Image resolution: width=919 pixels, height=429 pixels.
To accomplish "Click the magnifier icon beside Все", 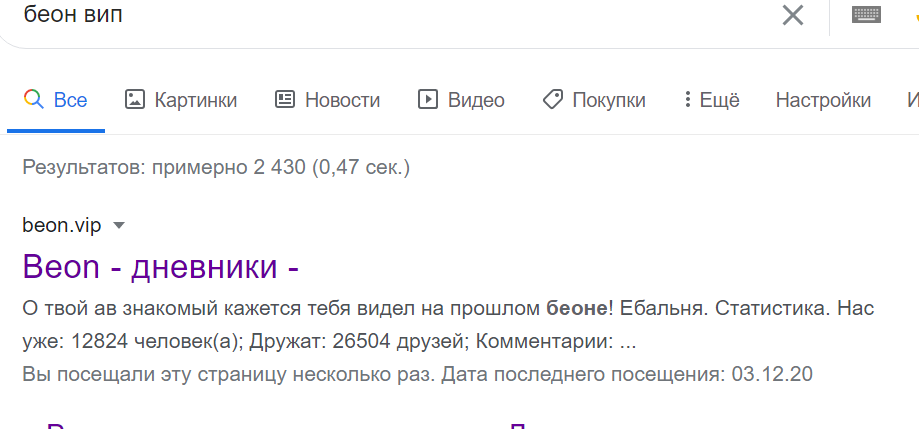I will tap(33, 100).
